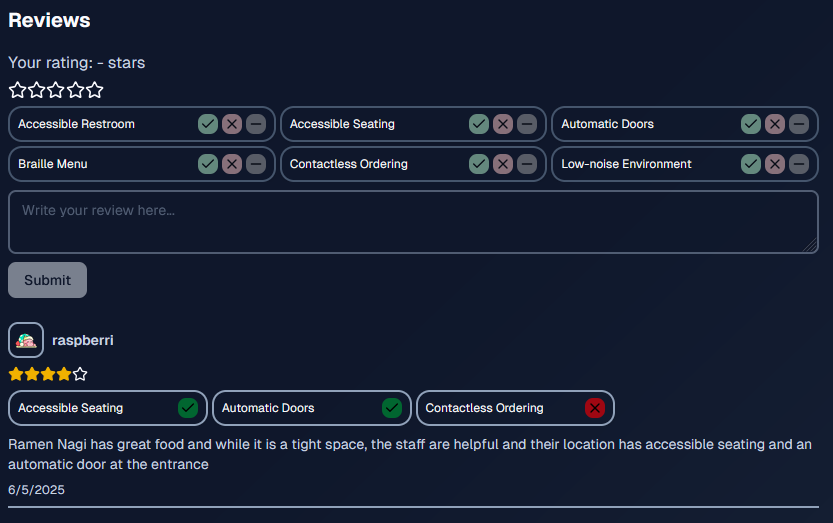Rate one star in your rating

[x=18, y=90]
